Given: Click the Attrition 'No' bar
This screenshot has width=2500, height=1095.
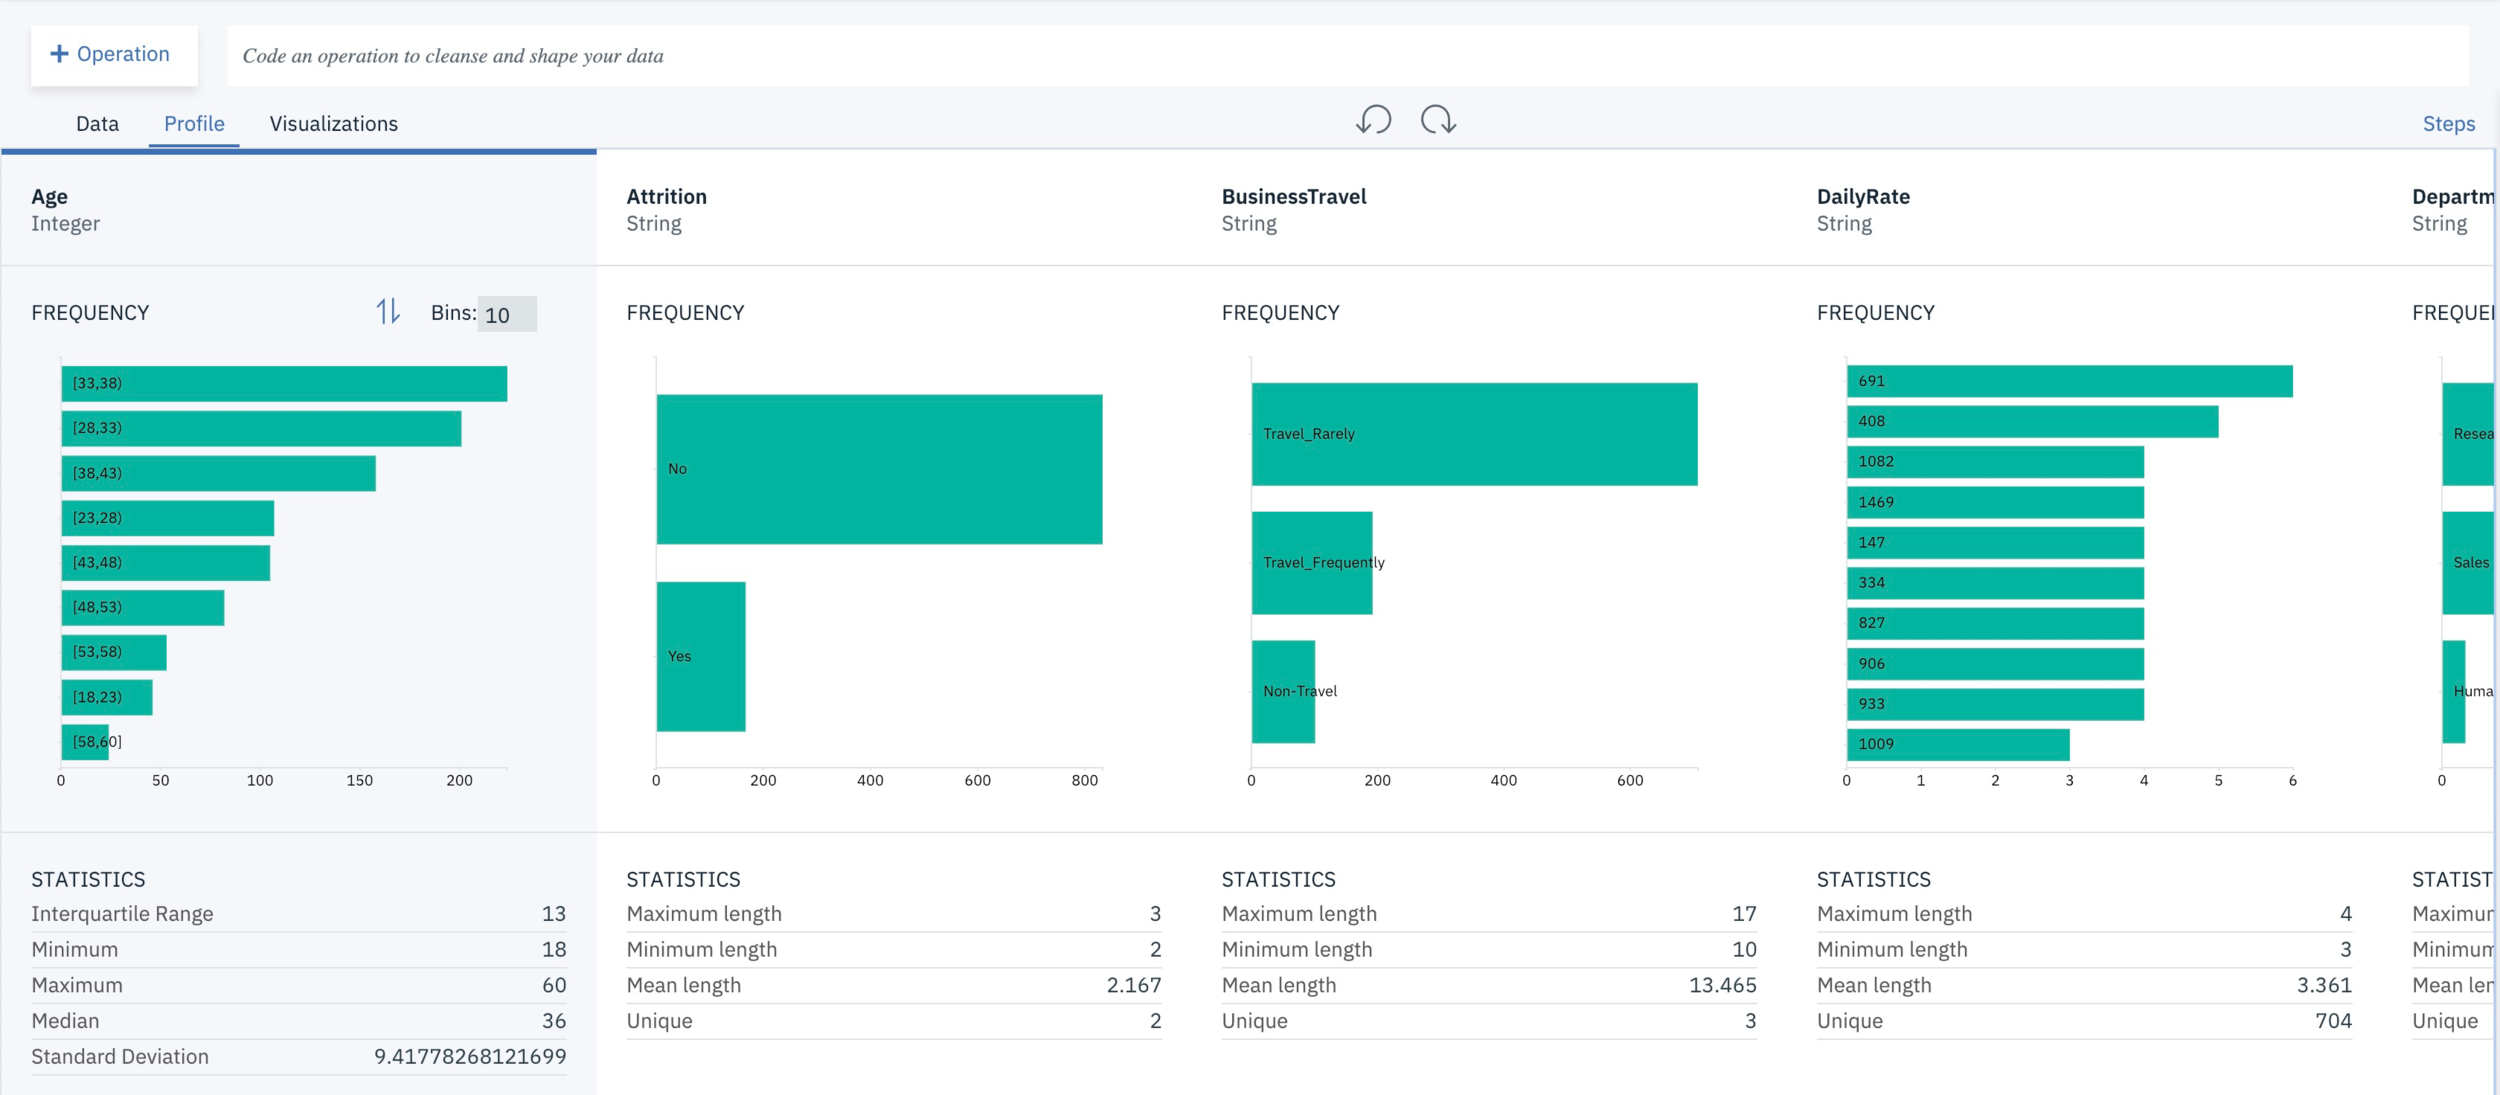Looking at the screenshot, I should click(x=879, y=469).
